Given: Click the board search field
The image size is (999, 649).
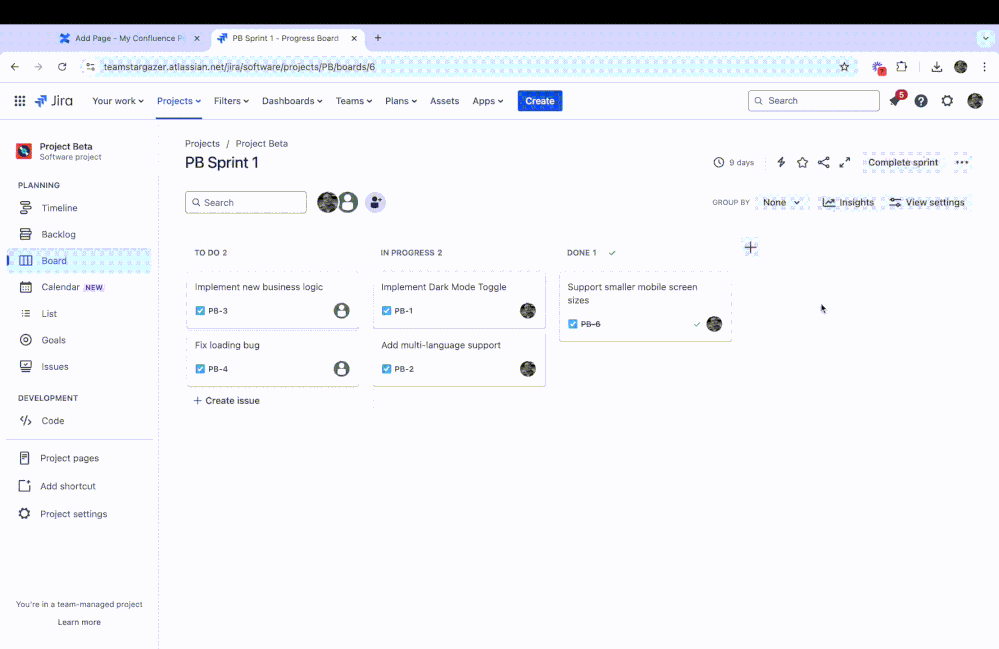Looking at the screenshot, I should pos(245,203).
